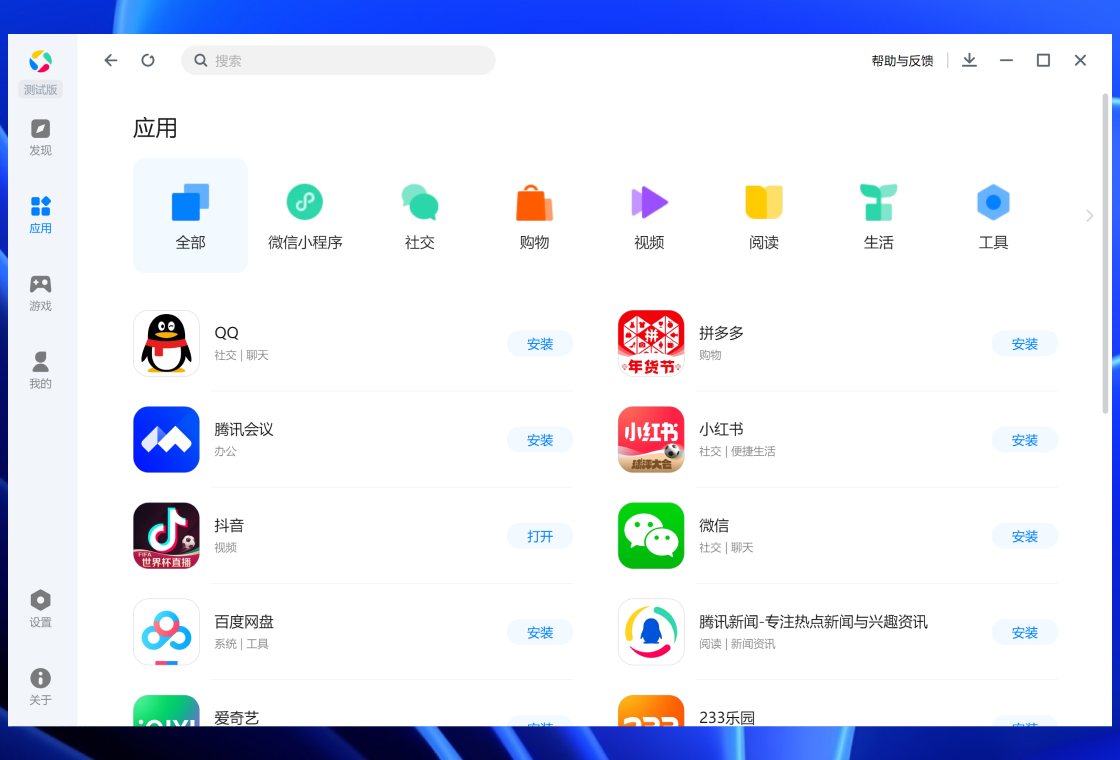
Task: Install the 小红书 app
Action: [x=1024, y=440]
